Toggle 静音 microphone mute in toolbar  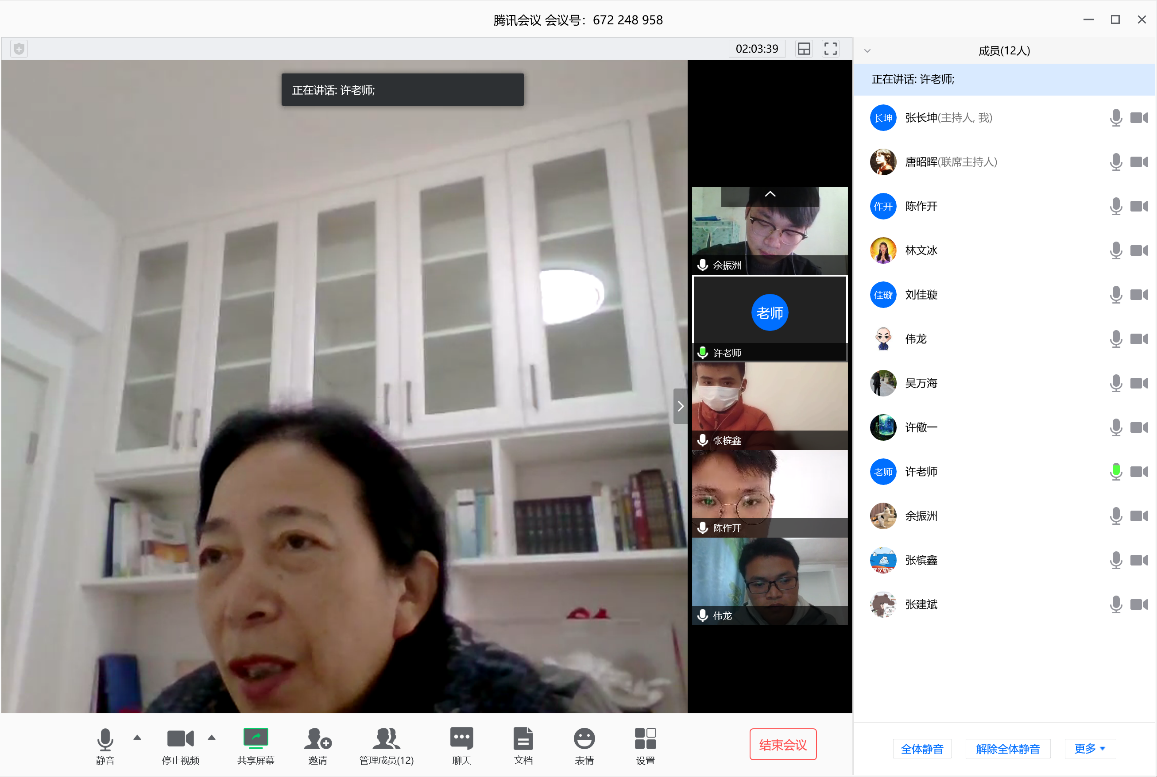[105, 745]
